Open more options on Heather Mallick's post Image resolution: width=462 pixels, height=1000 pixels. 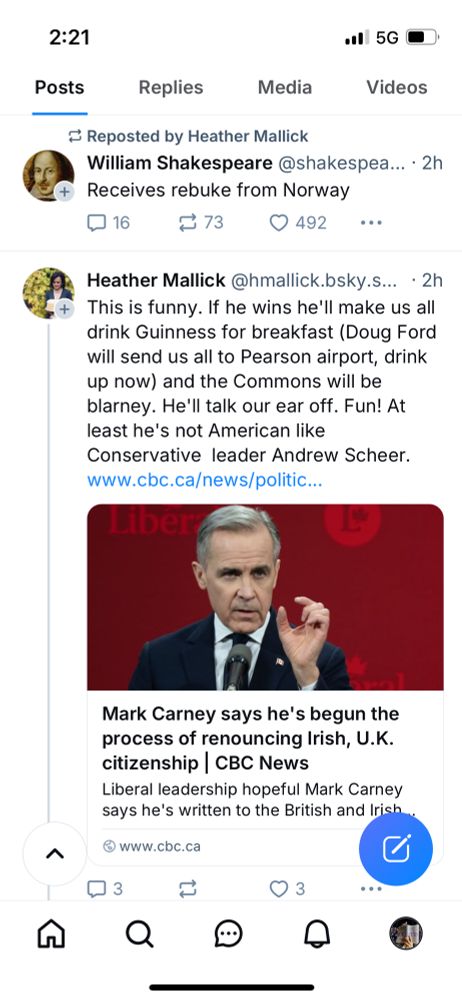pyautogui.click(x=371, y=888)
